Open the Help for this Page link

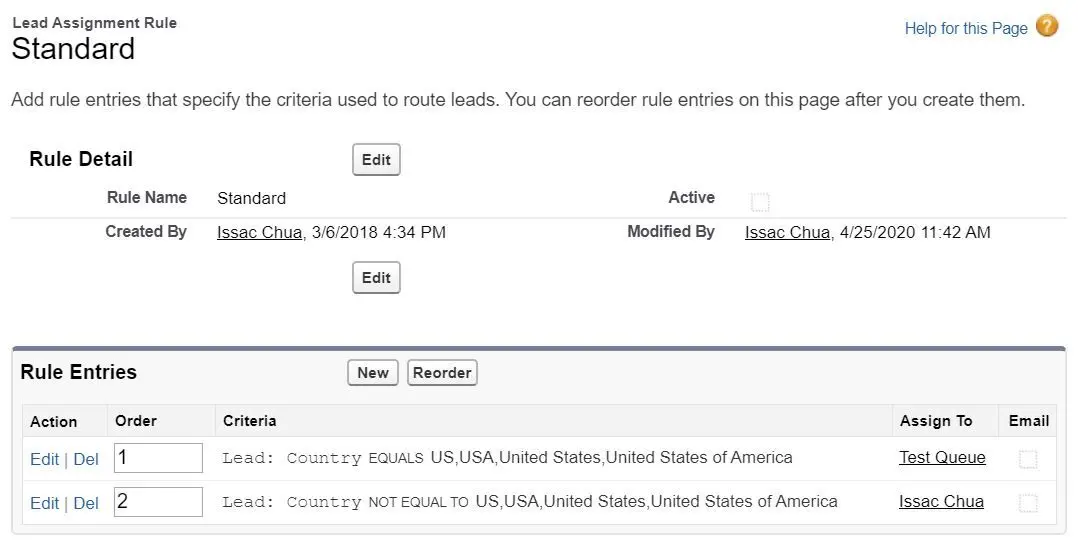tap(966, 28)
